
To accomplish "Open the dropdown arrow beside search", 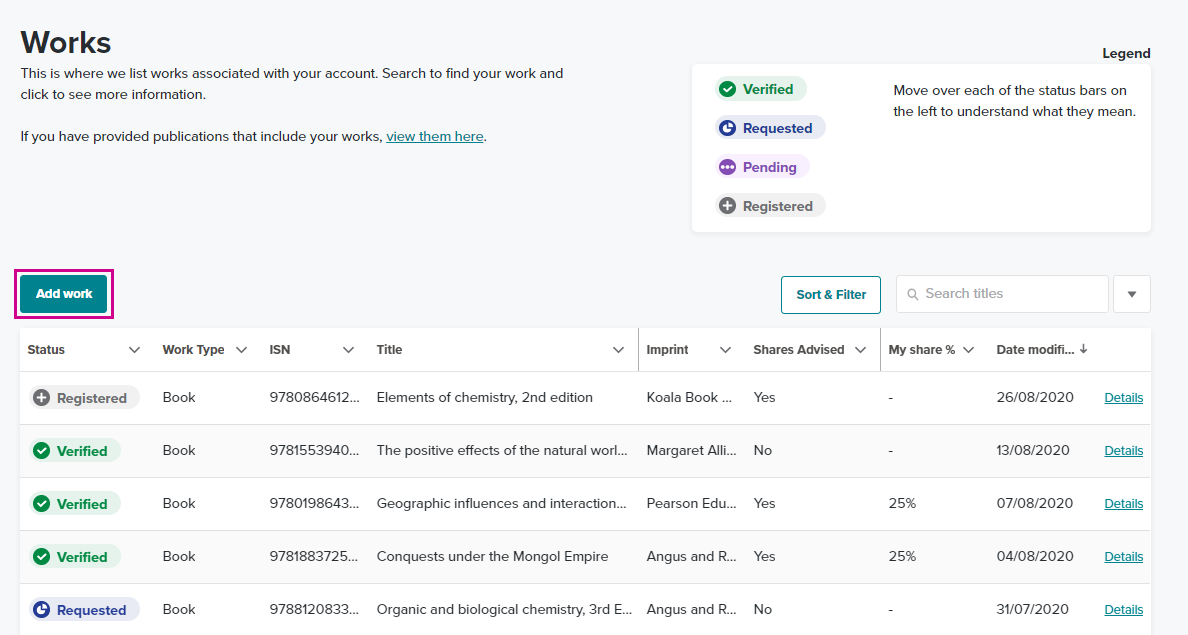I will point(1131,294).
